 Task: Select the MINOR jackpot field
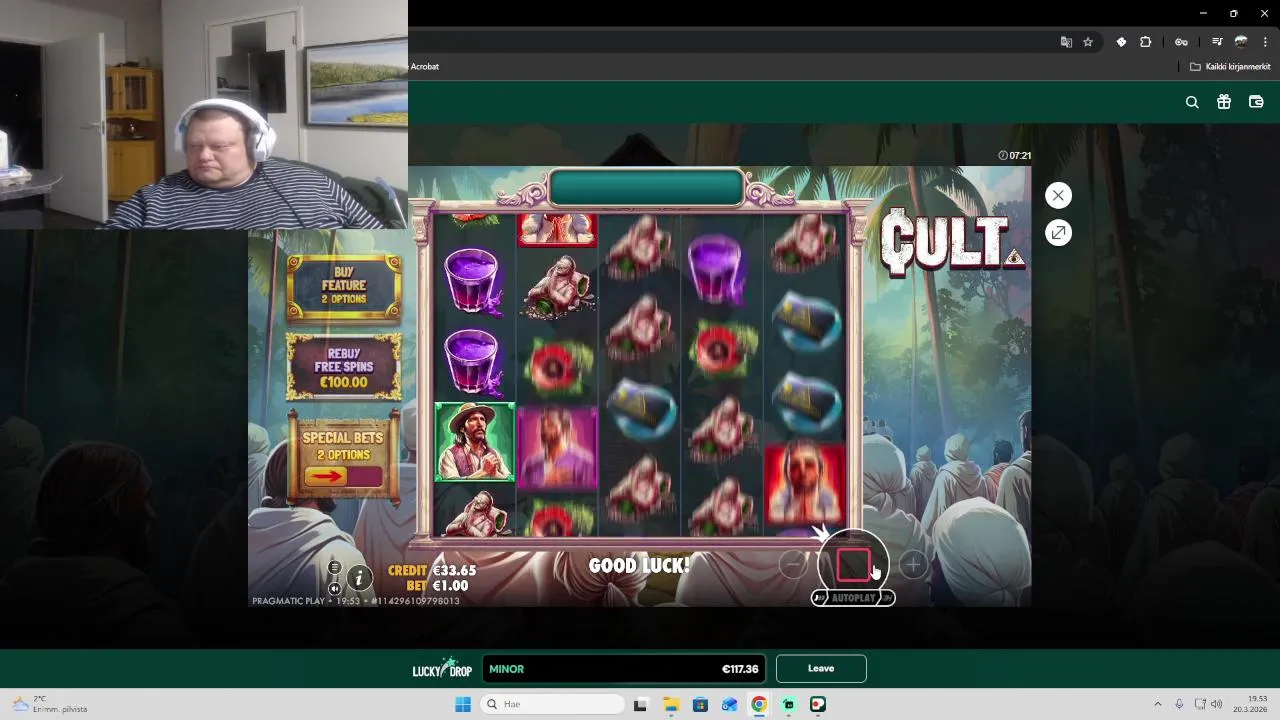(623, 669)
